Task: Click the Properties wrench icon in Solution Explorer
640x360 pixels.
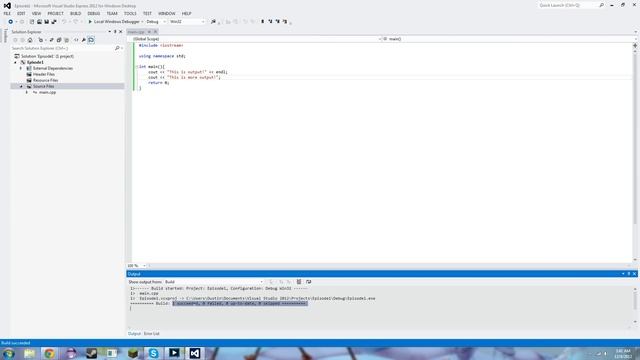Action: pyautogui.click(x=84, y=40)
